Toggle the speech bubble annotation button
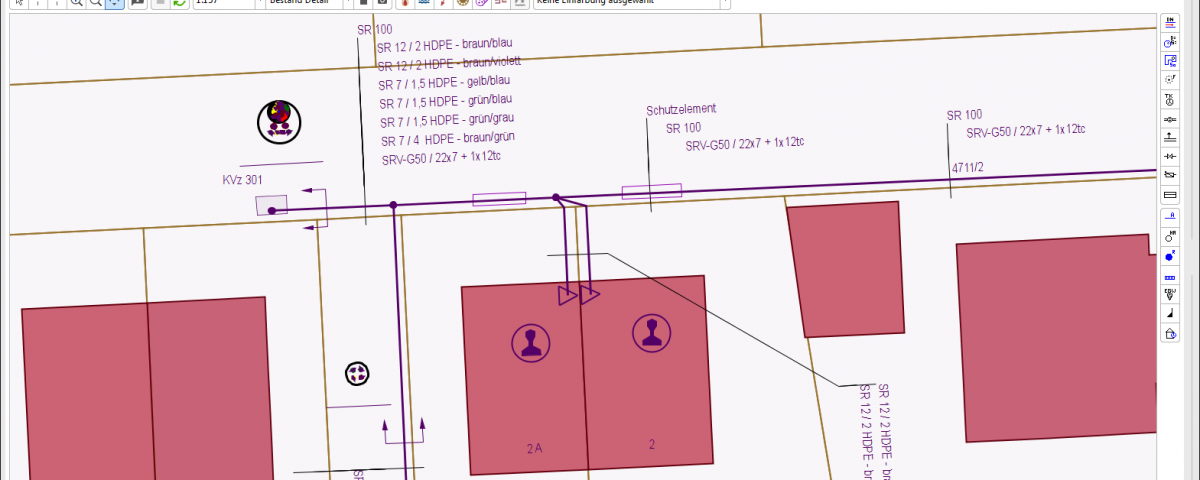The height and width of the screenshot is (480, 1200). (x=138, y=3)
